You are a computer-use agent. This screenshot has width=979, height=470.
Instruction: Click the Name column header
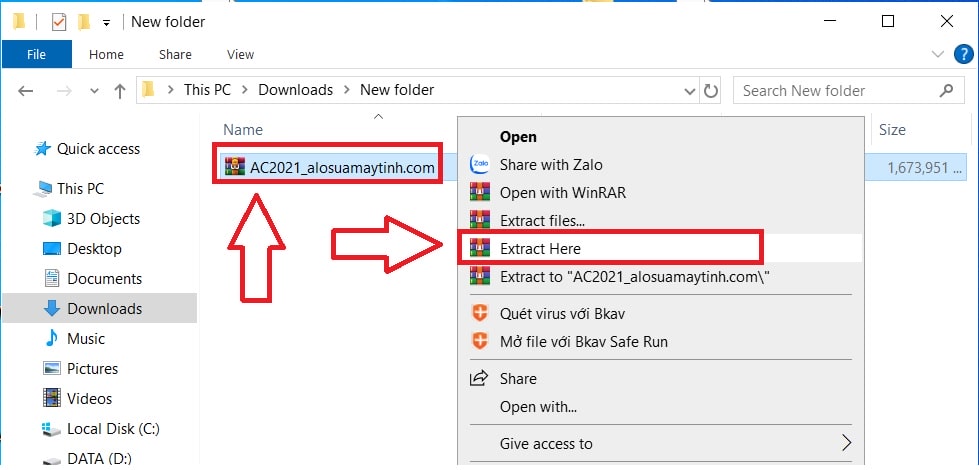(x=243, y=130)
